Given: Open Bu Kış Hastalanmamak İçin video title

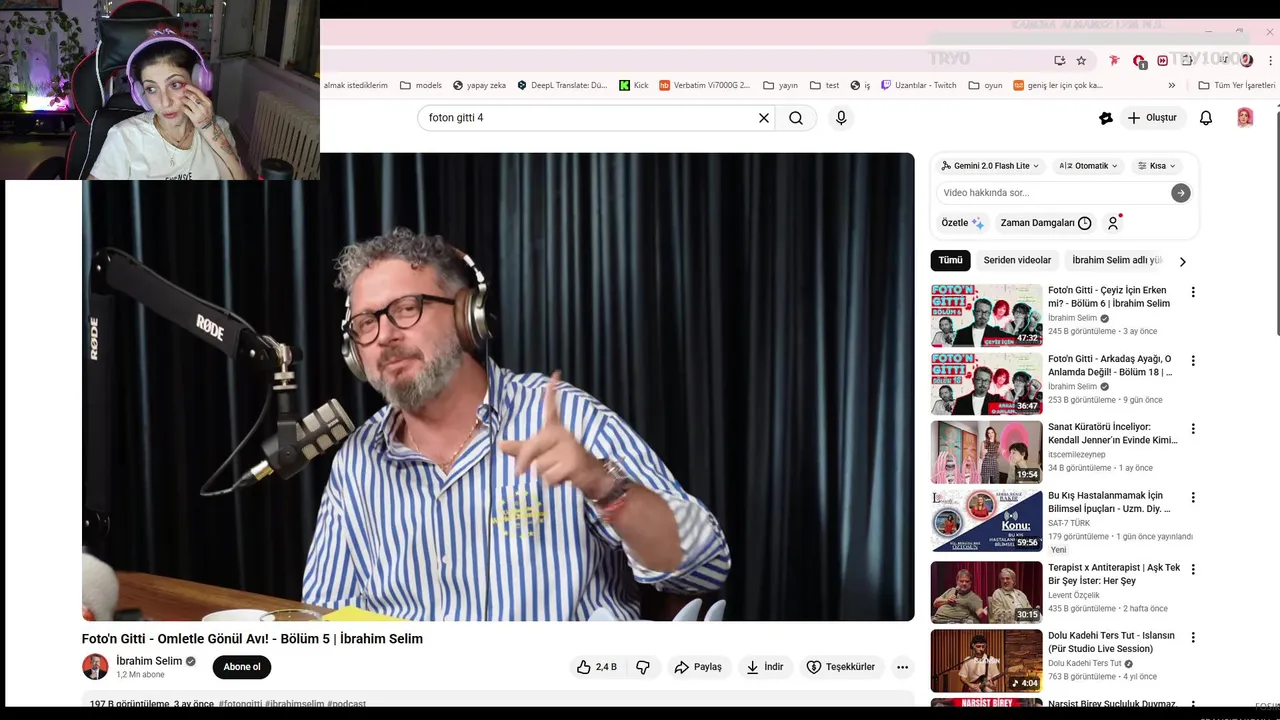Looking at the screenshot, I should coord(1109,502).
